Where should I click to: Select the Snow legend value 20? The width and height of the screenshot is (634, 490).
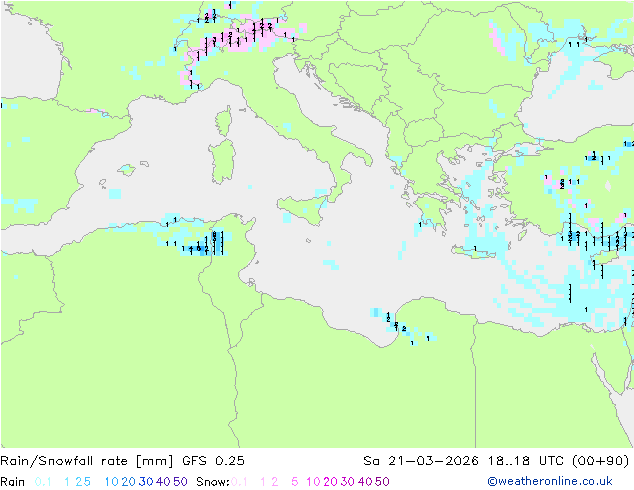pyautogui.click(x=330, y=482)
